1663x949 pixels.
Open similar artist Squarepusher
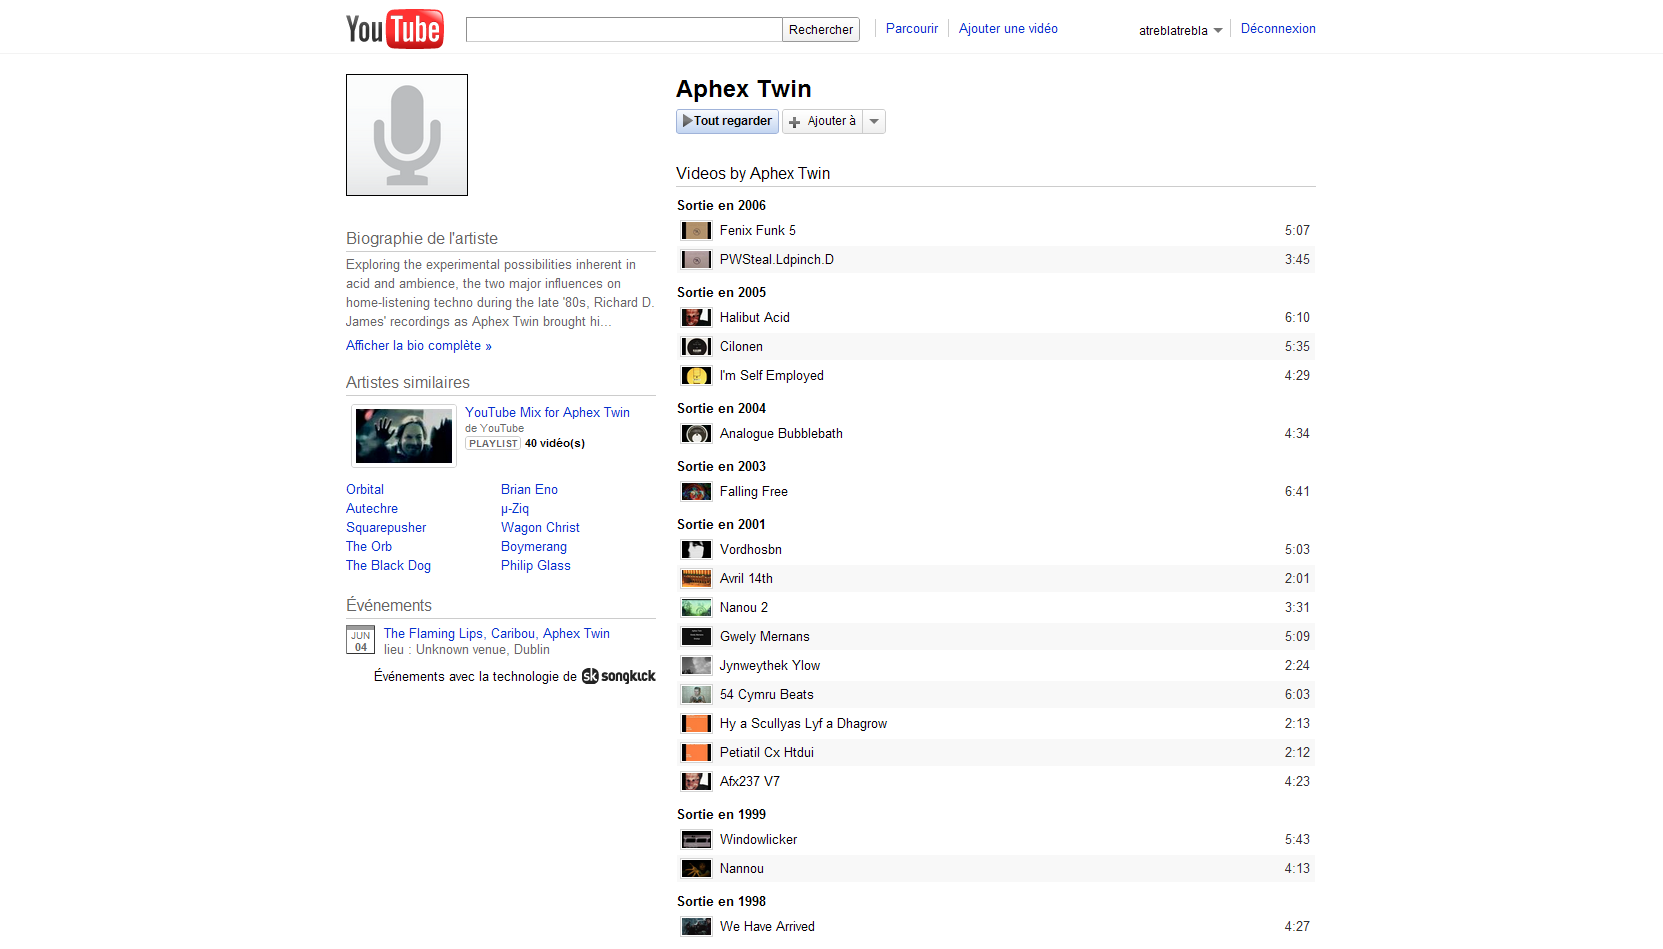(x=386, y=528)
